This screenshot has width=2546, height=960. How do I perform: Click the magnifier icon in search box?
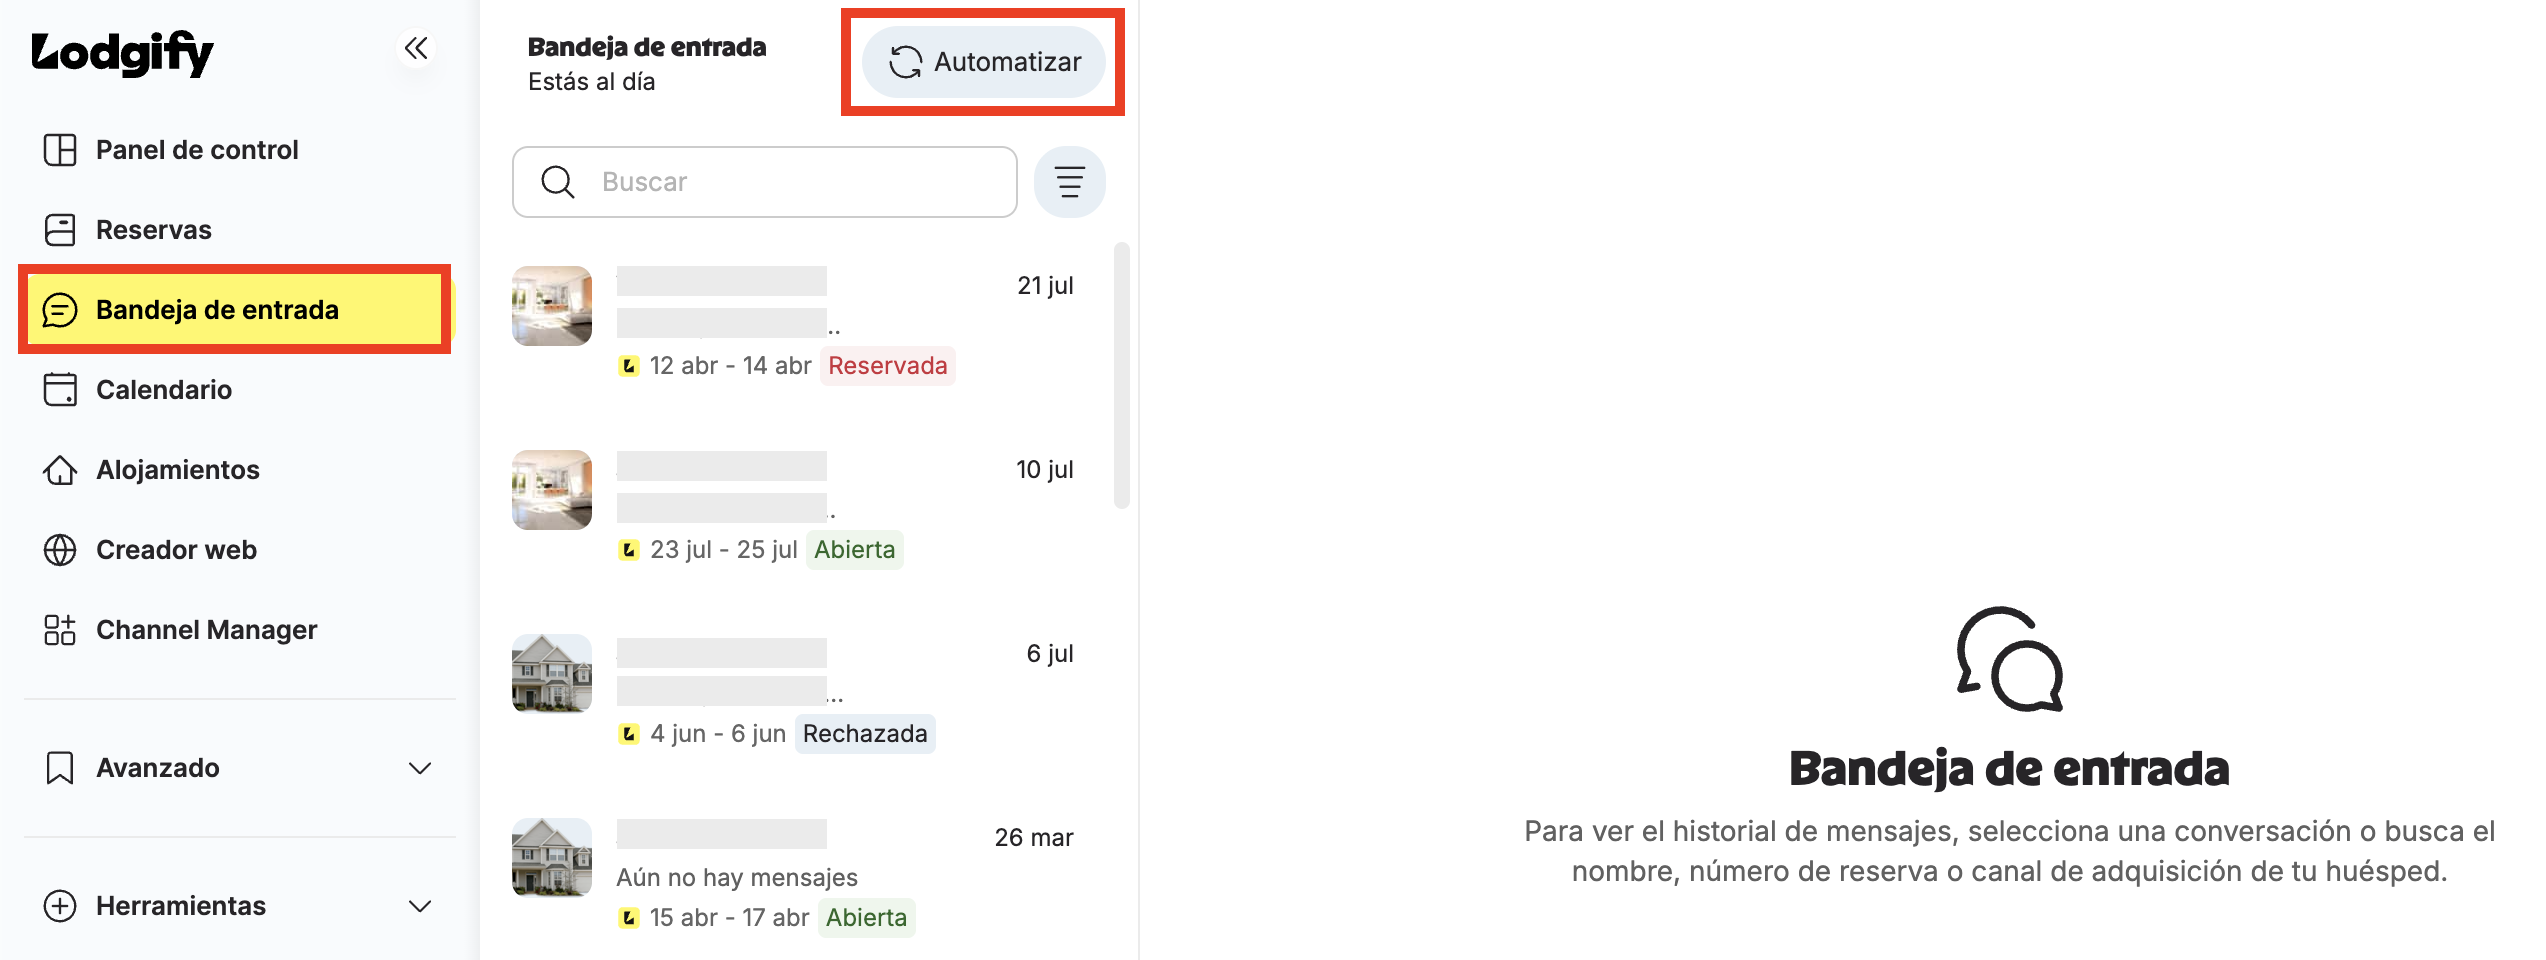tap(557, 182)
